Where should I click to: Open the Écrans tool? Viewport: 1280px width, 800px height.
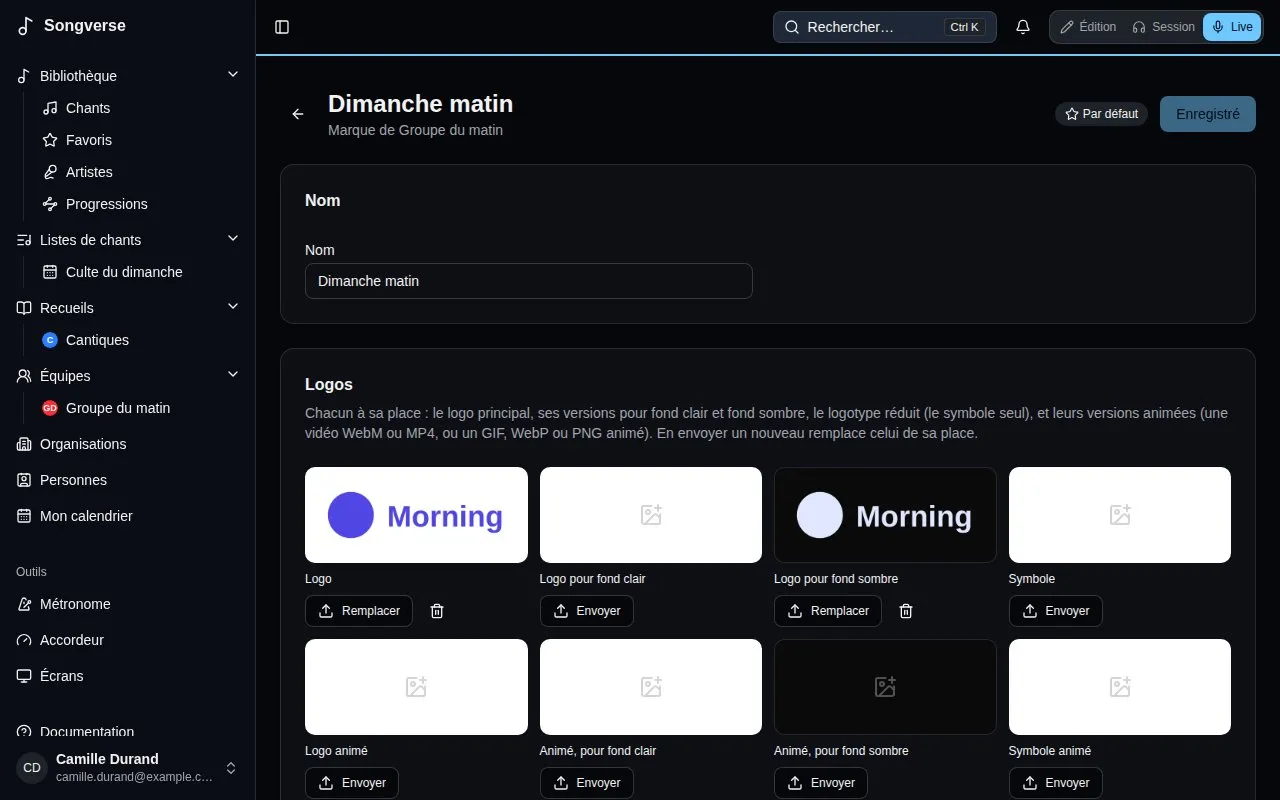click(x=128, y=676)
